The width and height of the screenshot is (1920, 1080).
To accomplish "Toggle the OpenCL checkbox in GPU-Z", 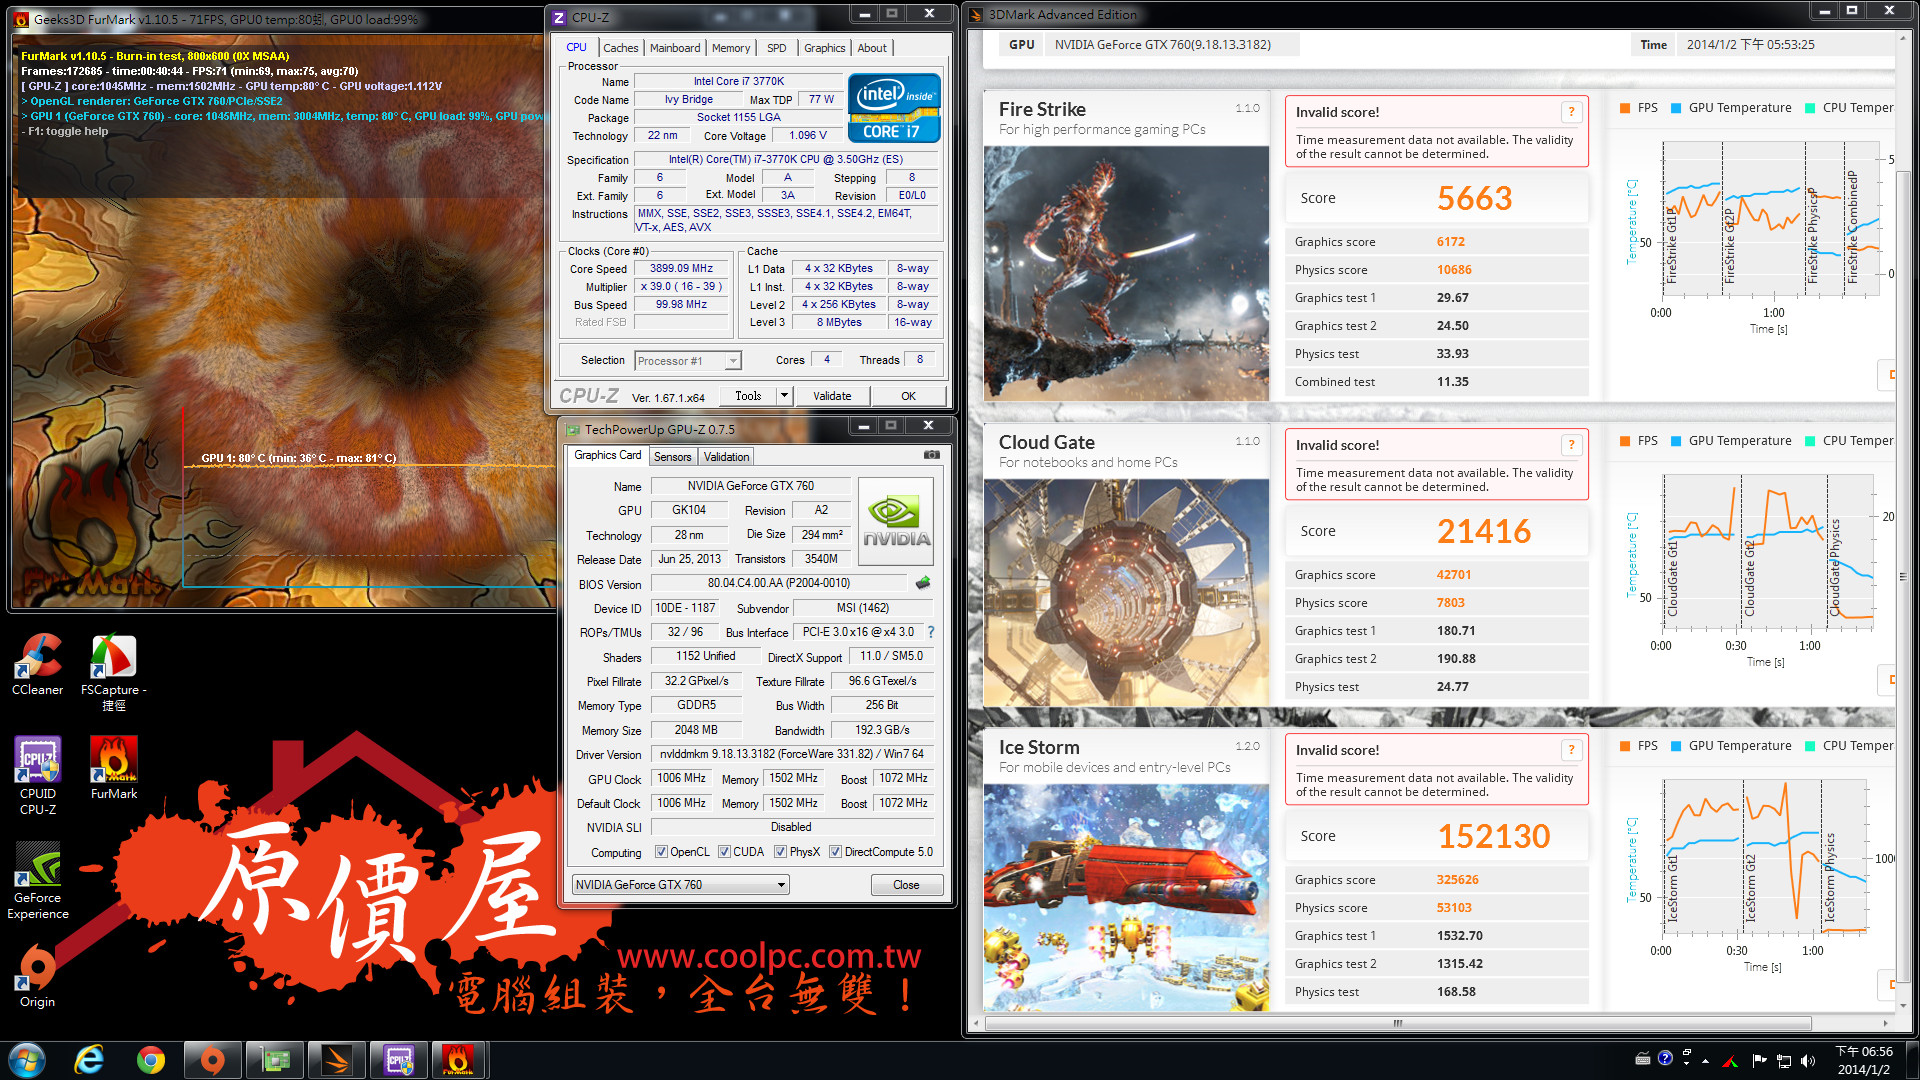I will click(x=661, y=852).
